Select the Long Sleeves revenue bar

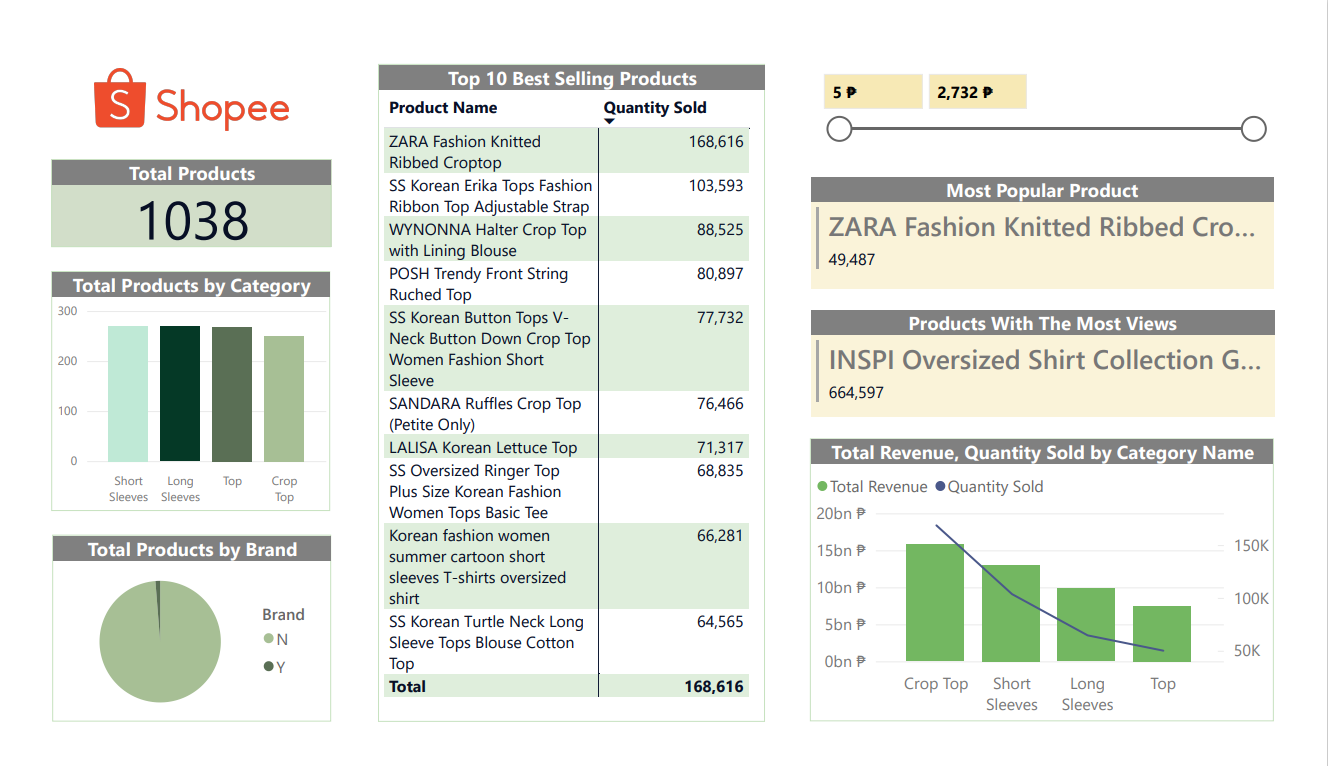pyautogui.click(x=1086, y=625)
